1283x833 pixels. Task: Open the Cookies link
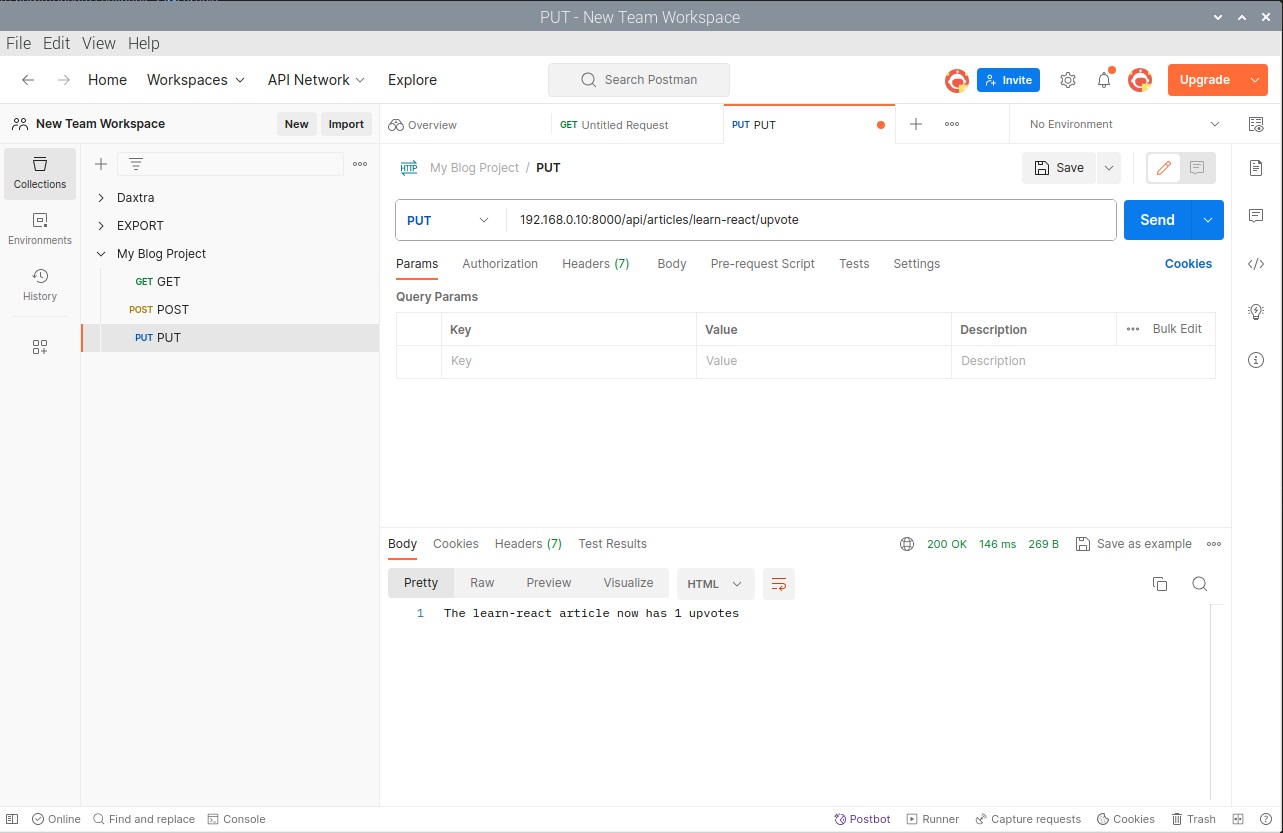click(1188, 264)
